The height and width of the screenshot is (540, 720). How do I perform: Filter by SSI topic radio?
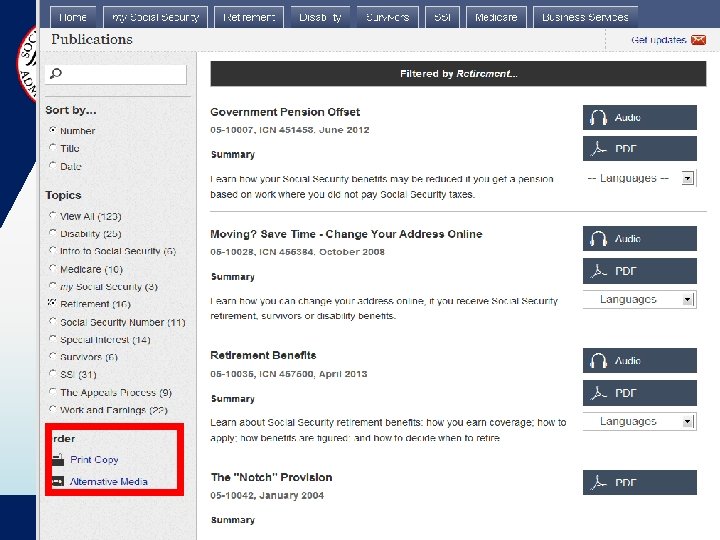coord(53,374)
